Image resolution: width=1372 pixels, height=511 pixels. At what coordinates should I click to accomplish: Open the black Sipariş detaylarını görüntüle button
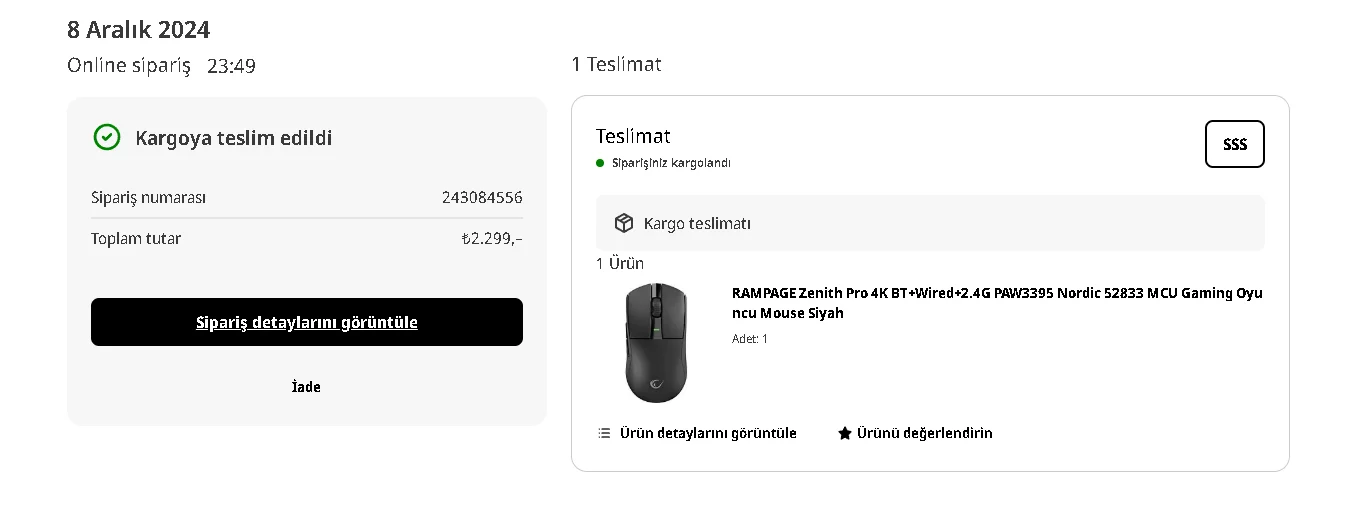click(x=307, y=322)
